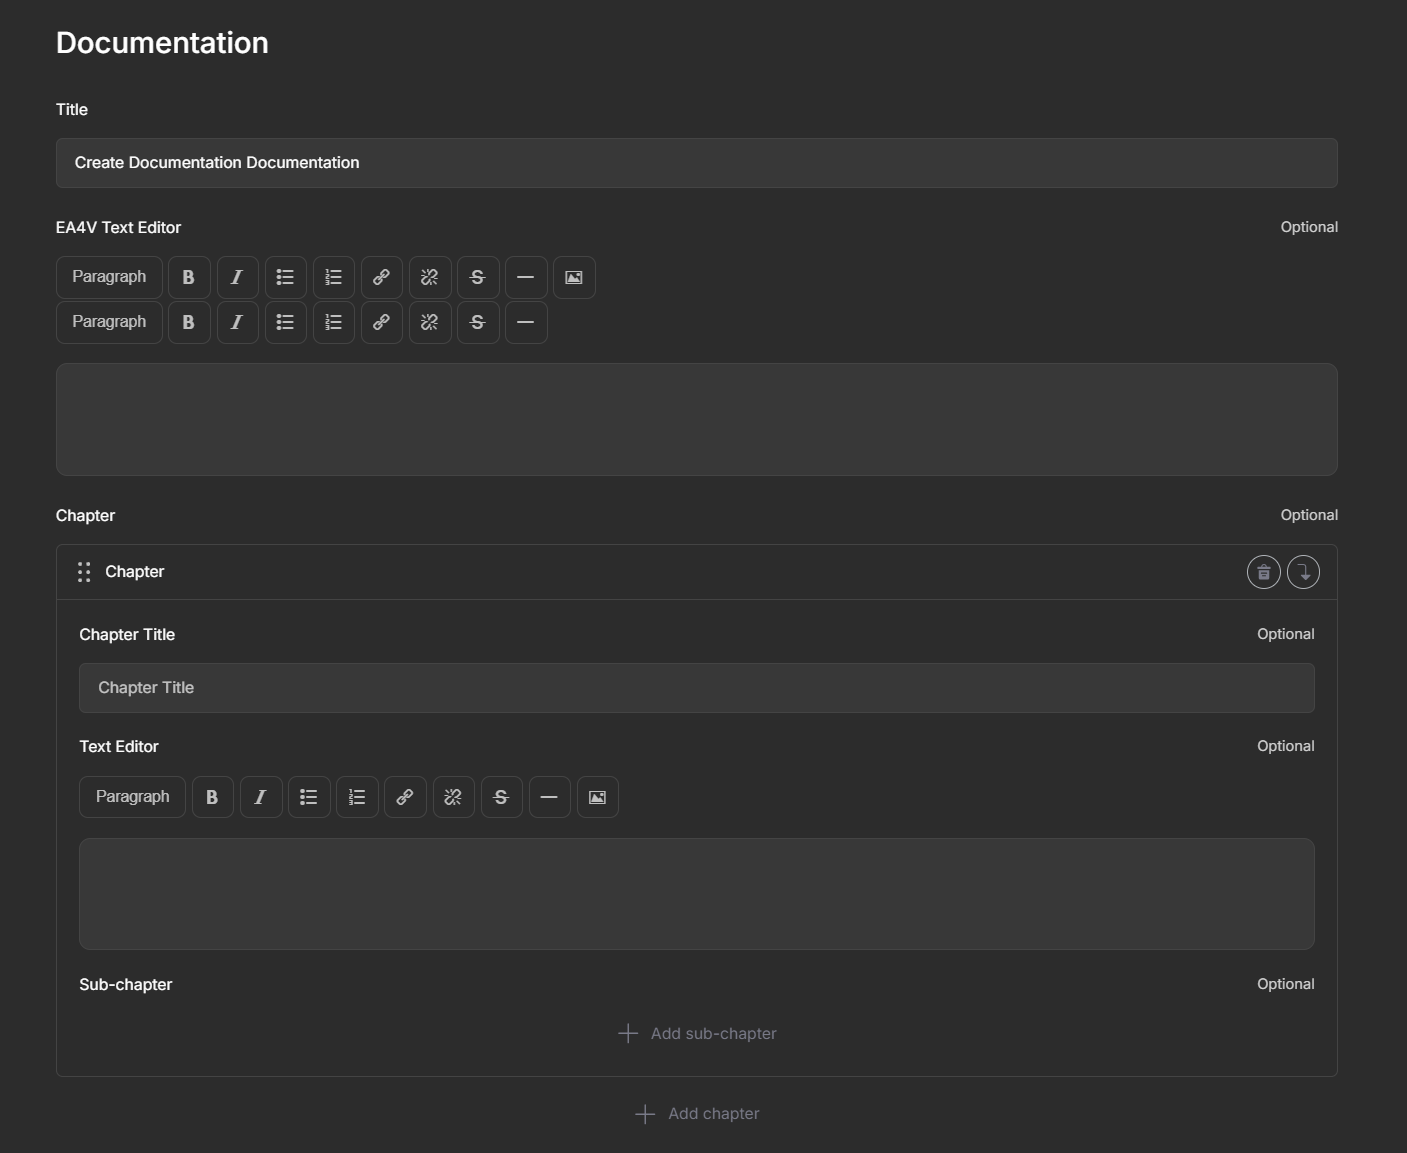This screenshot has height=1153, width=1407.
Task: Open Paragraph dropdown in second EA4V toolbar row
Action: point(109,322)
